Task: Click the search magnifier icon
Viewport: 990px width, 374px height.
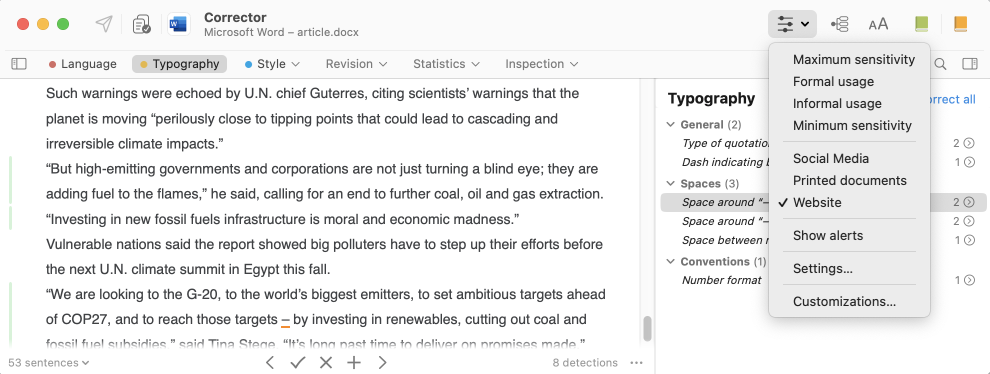Action: pos(940,64)
